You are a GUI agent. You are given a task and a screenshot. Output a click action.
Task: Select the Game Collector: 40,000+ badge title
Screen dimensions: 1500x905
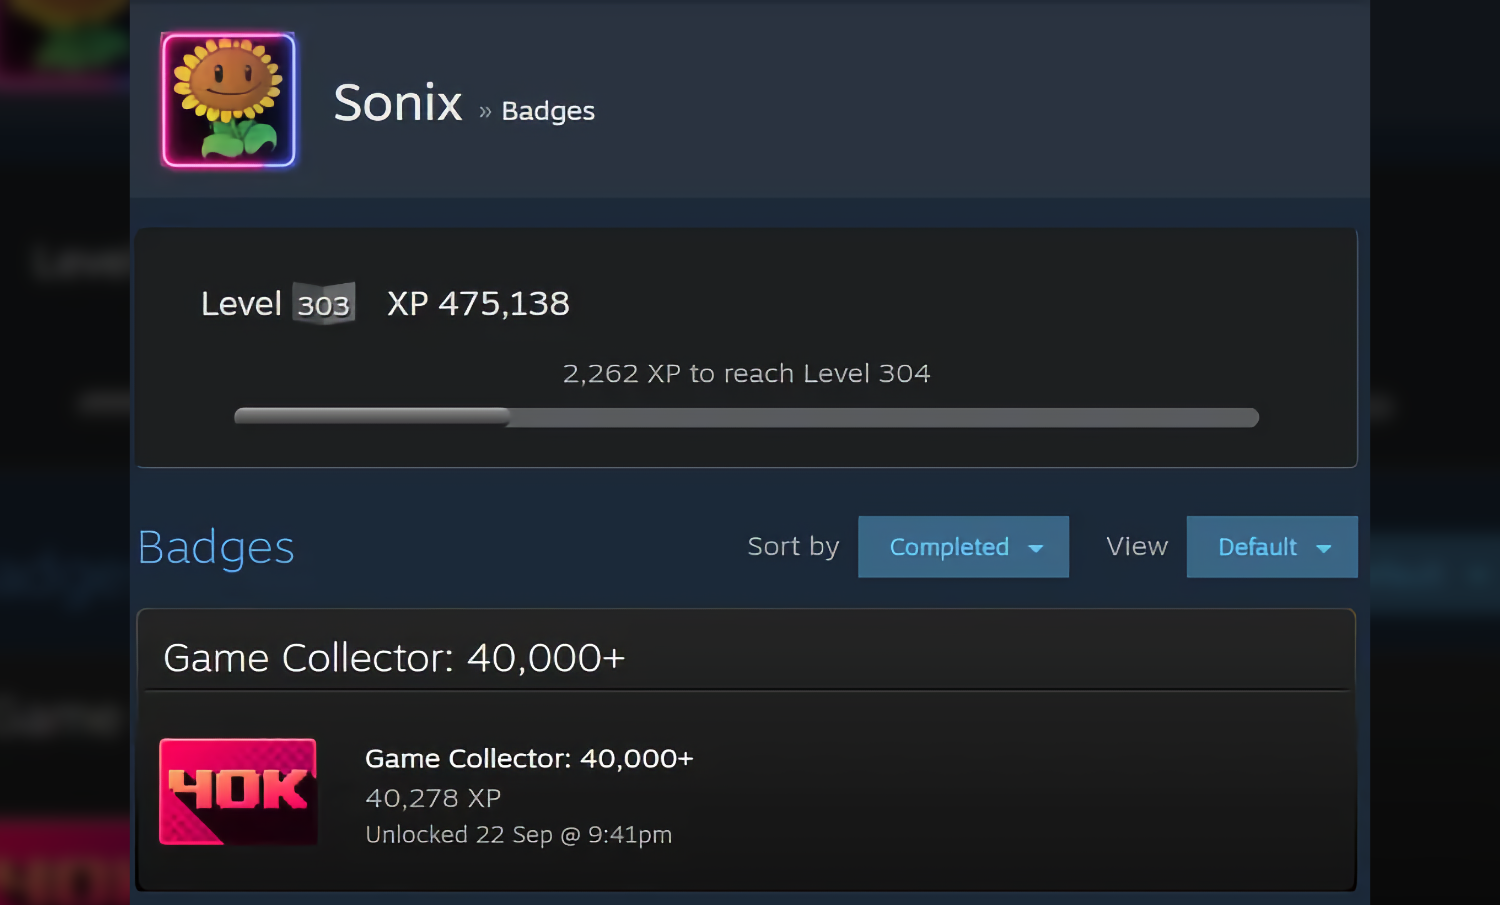point(529,759)
